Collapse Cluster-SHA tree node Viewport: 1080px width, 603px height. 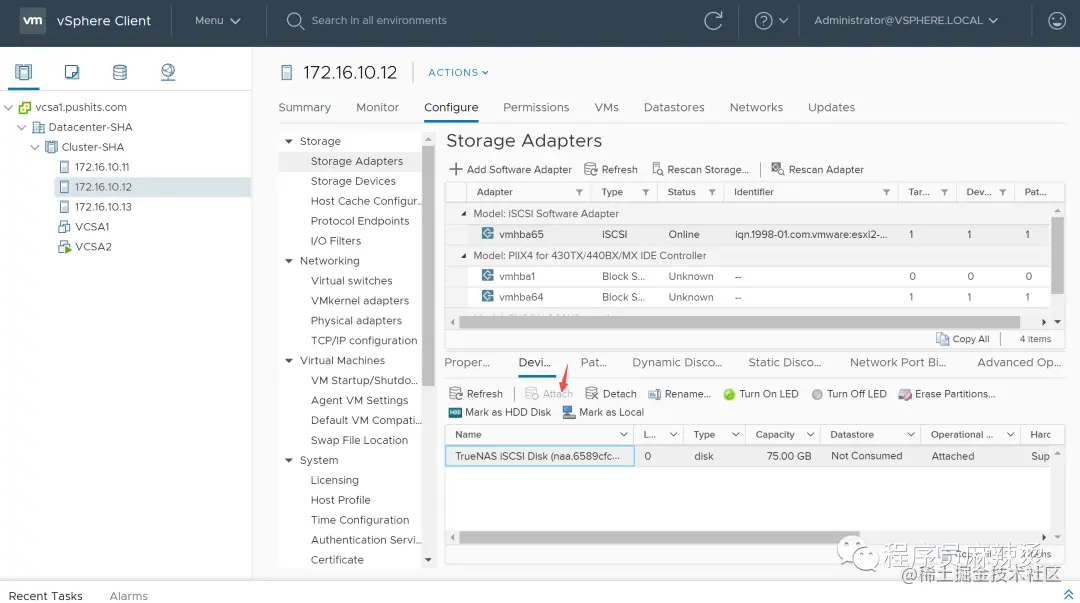(34, 147)
